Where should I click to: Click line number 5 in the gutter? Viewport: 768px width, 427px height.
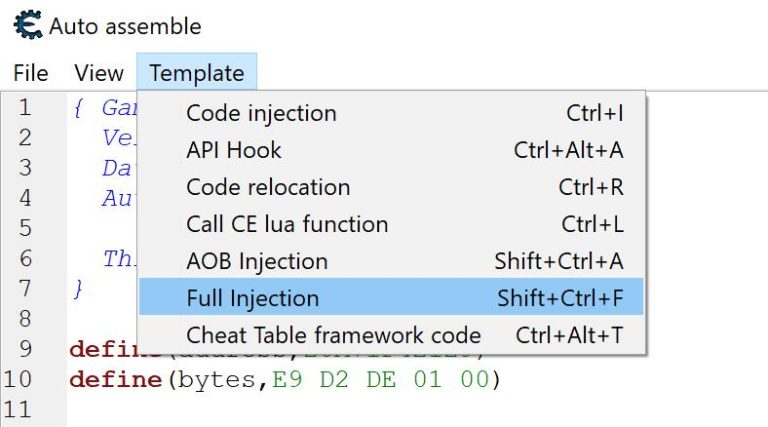click(24, 228)
